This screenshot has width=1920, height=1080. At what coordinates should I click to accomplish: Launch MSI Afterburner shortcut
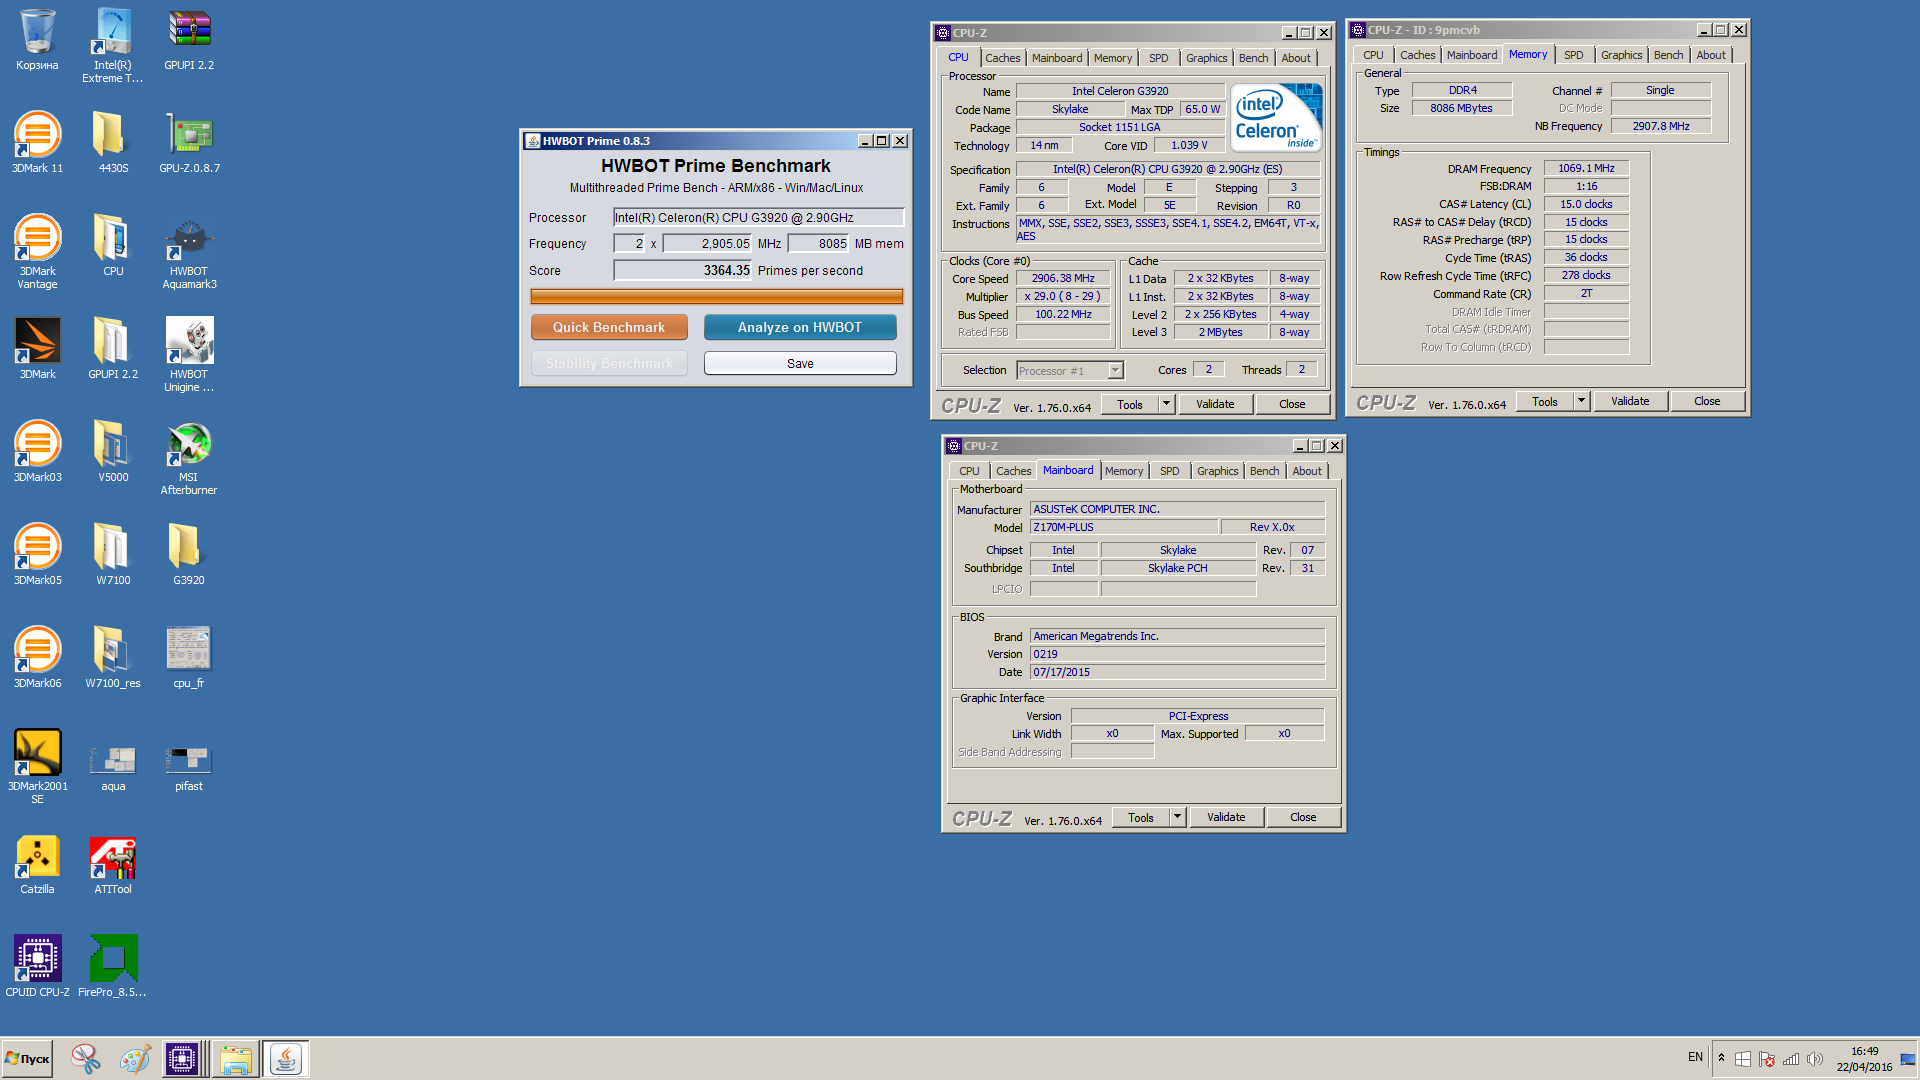tap(189, 458)
